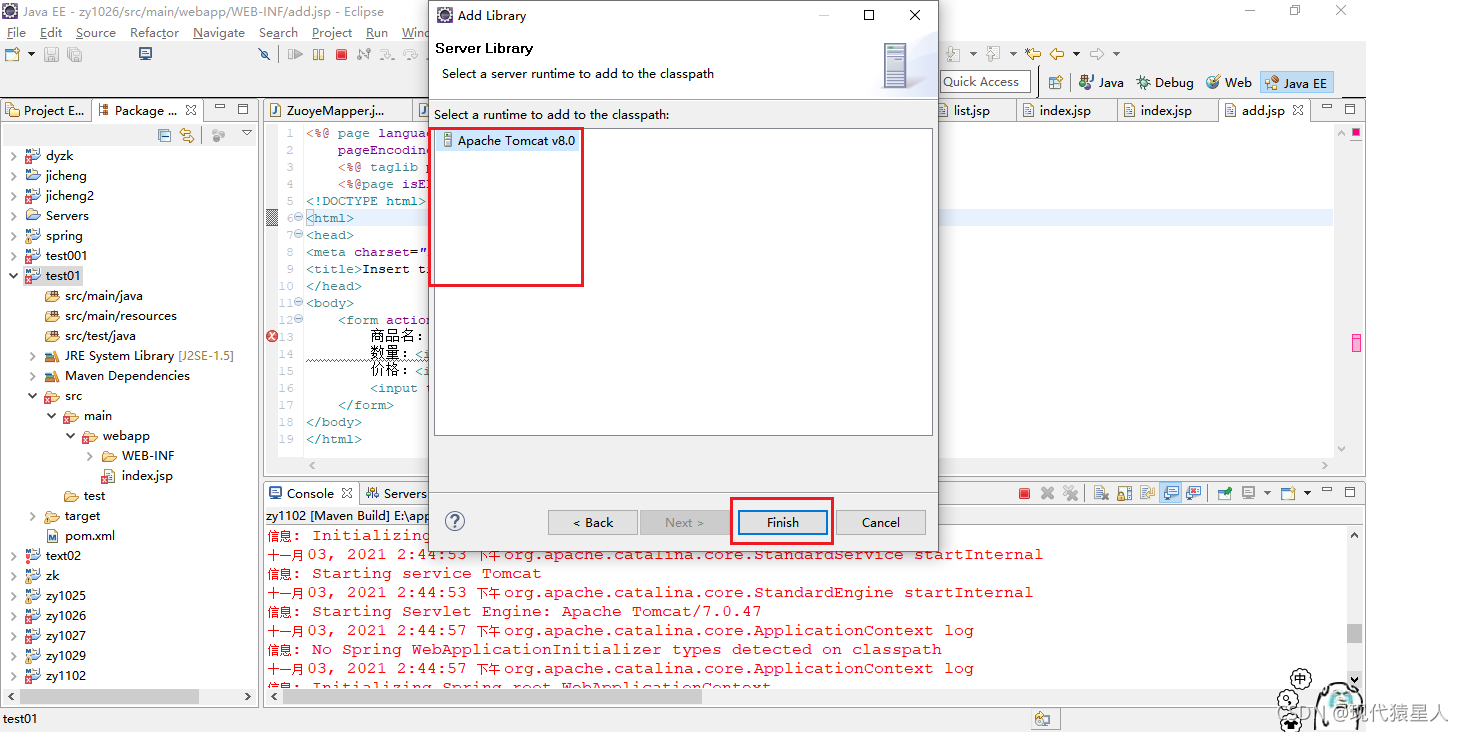Toggle Scroll Lock in Console toolbar
The height and width of the screenshot is (732, 1464).
coord(1124,493)
